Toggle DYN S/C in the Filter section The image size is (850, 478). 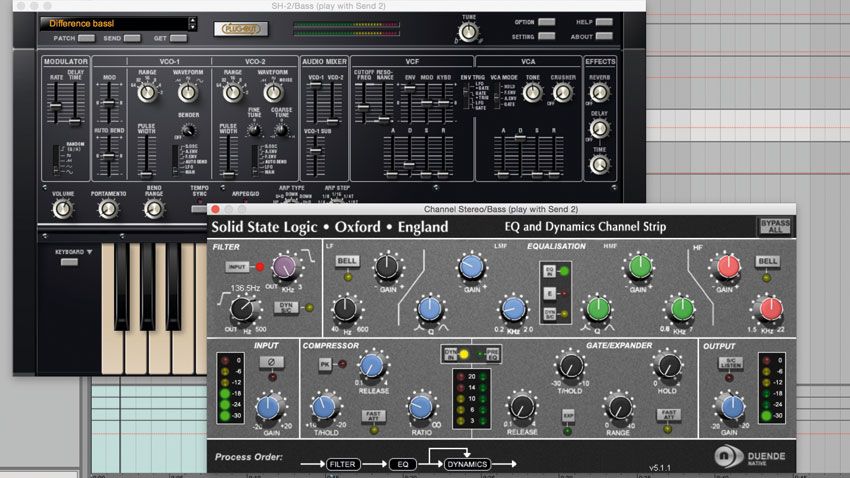[x=286, y=307]
